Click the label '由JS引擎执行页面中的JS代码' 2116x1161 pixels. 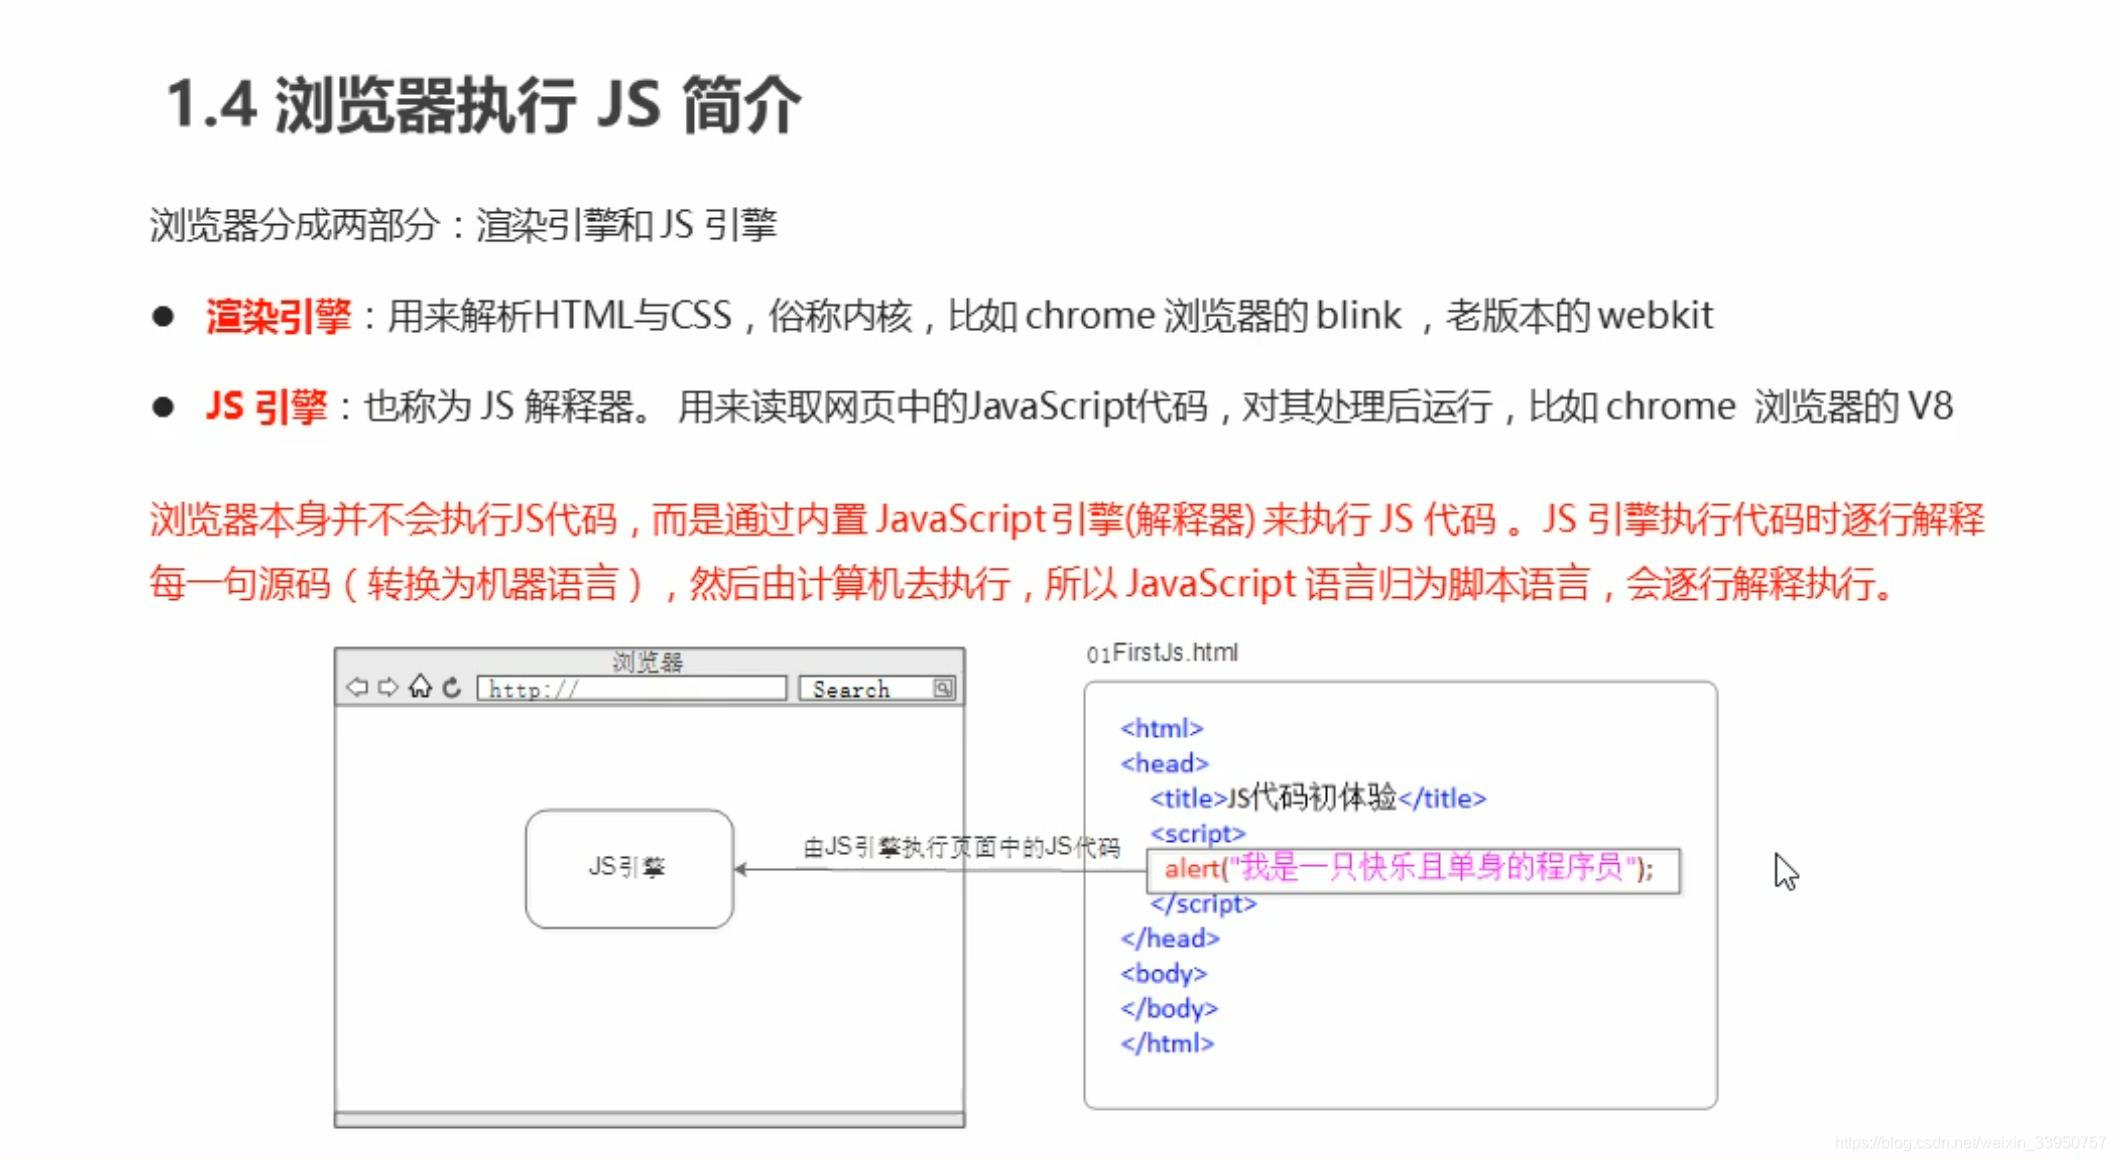tap(961, 847)
